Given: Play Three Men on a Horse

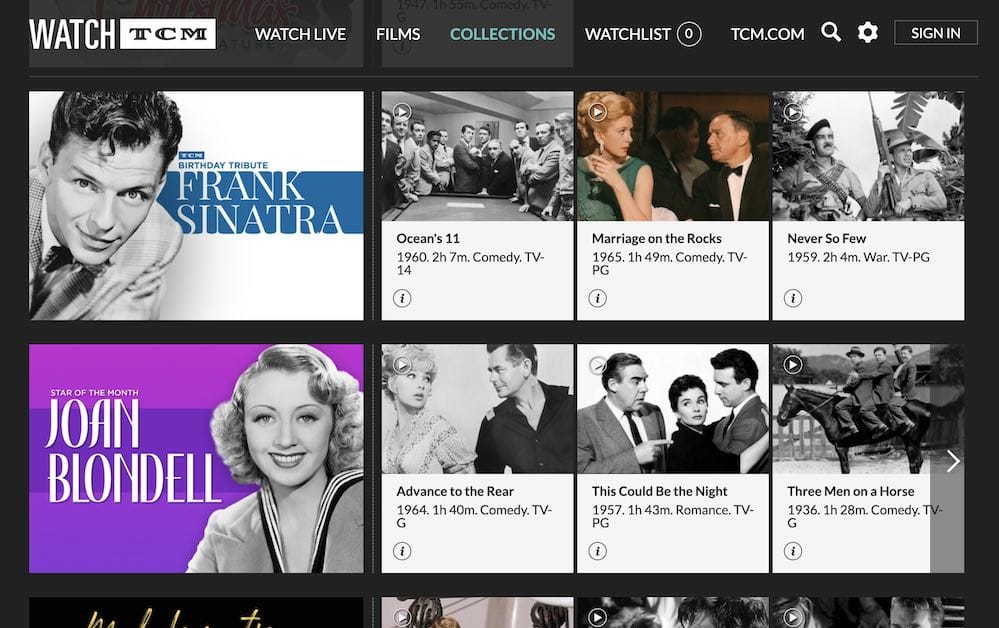Looking at the screenshot, I should (793, 367).
